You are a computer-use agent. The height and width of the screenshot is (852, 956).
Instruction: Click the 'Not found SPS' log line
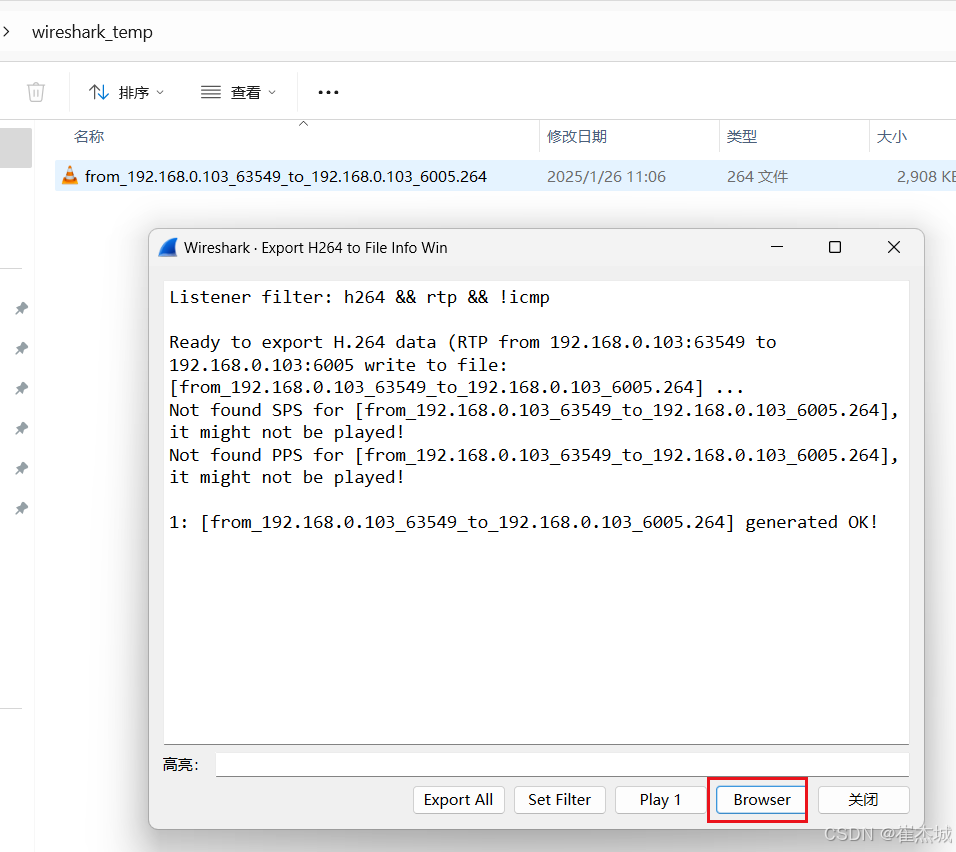tap(533, 421)
